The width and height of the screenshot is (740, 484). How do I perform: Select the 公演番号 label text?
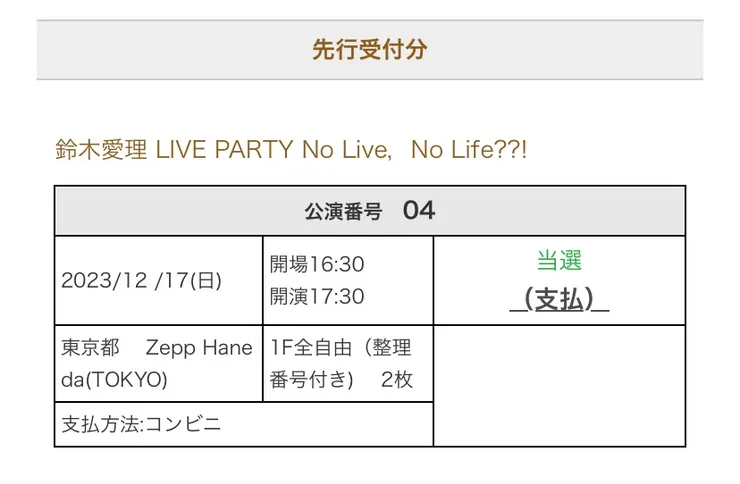(x=344, y=212)
